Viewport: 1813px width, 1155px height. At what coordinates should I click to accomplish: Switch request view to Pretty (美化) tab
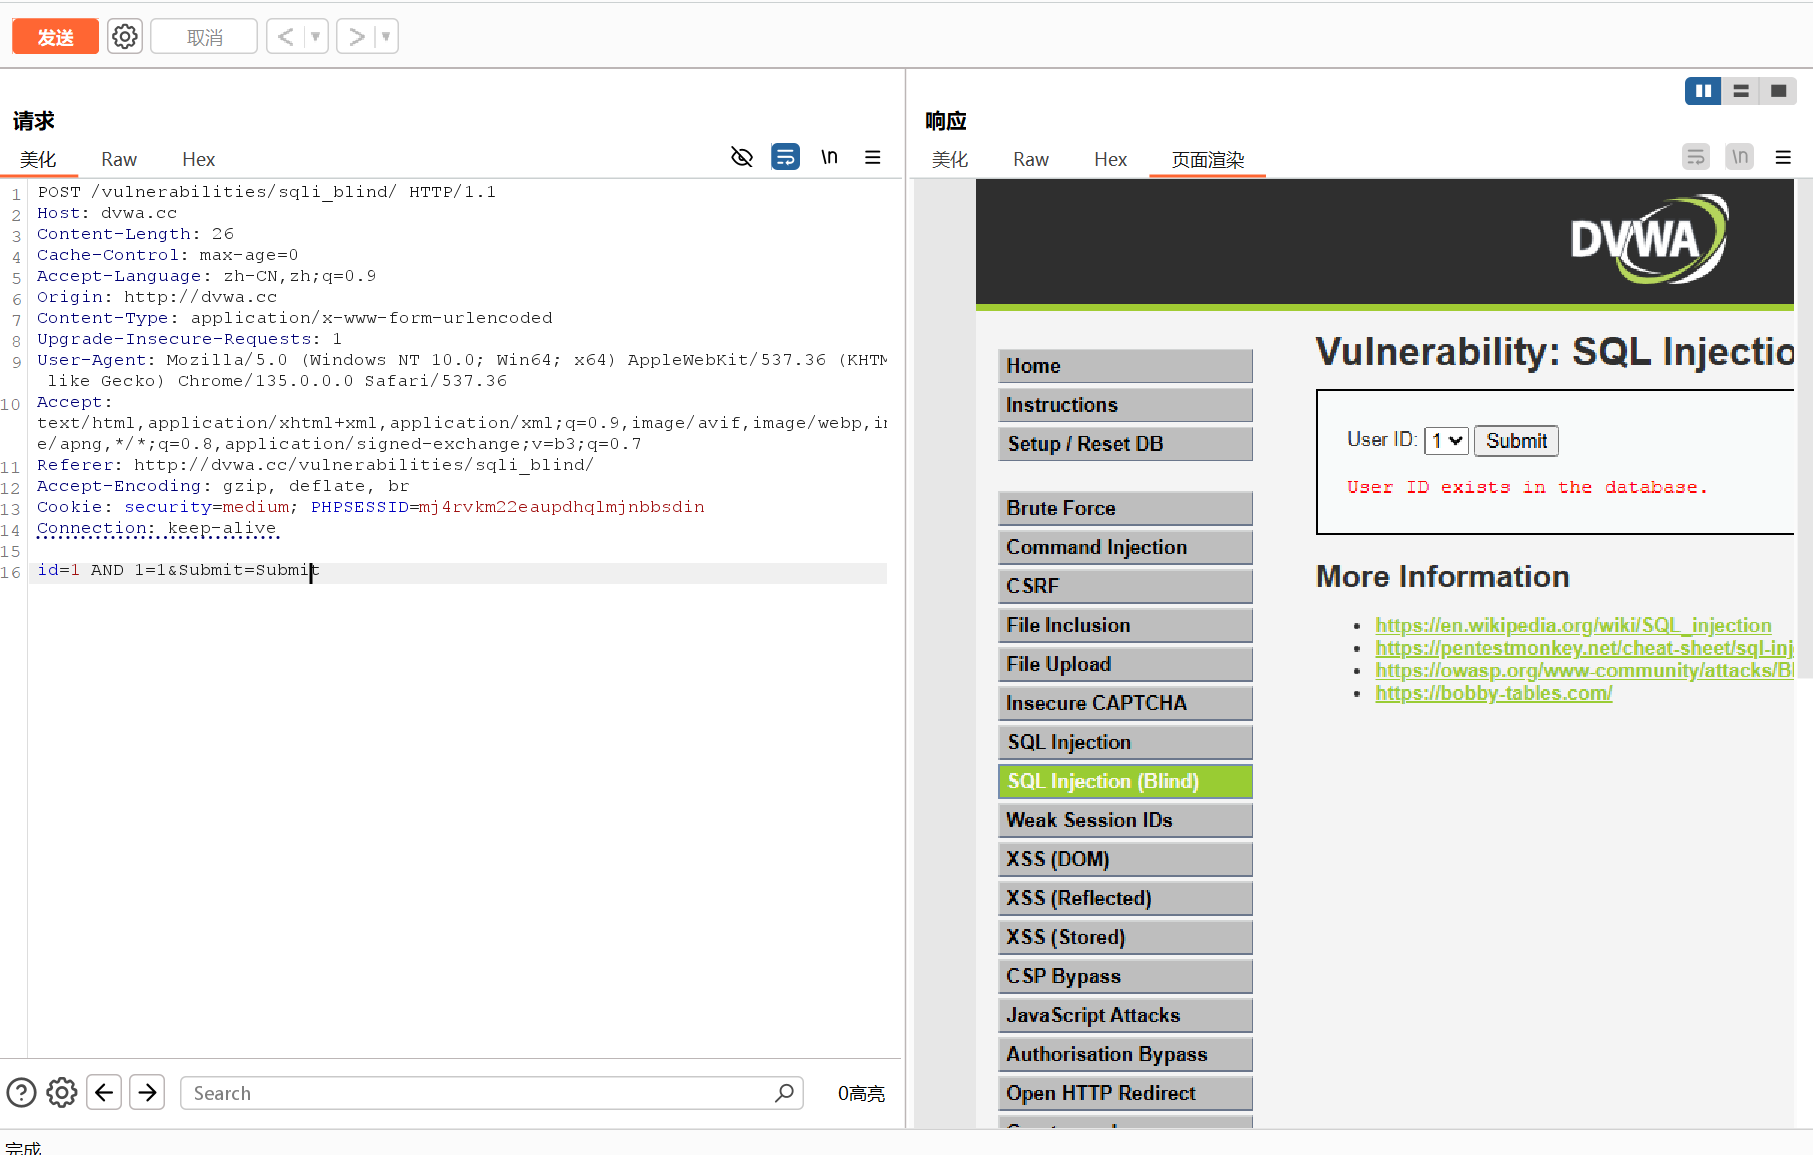tap(38, 159)
